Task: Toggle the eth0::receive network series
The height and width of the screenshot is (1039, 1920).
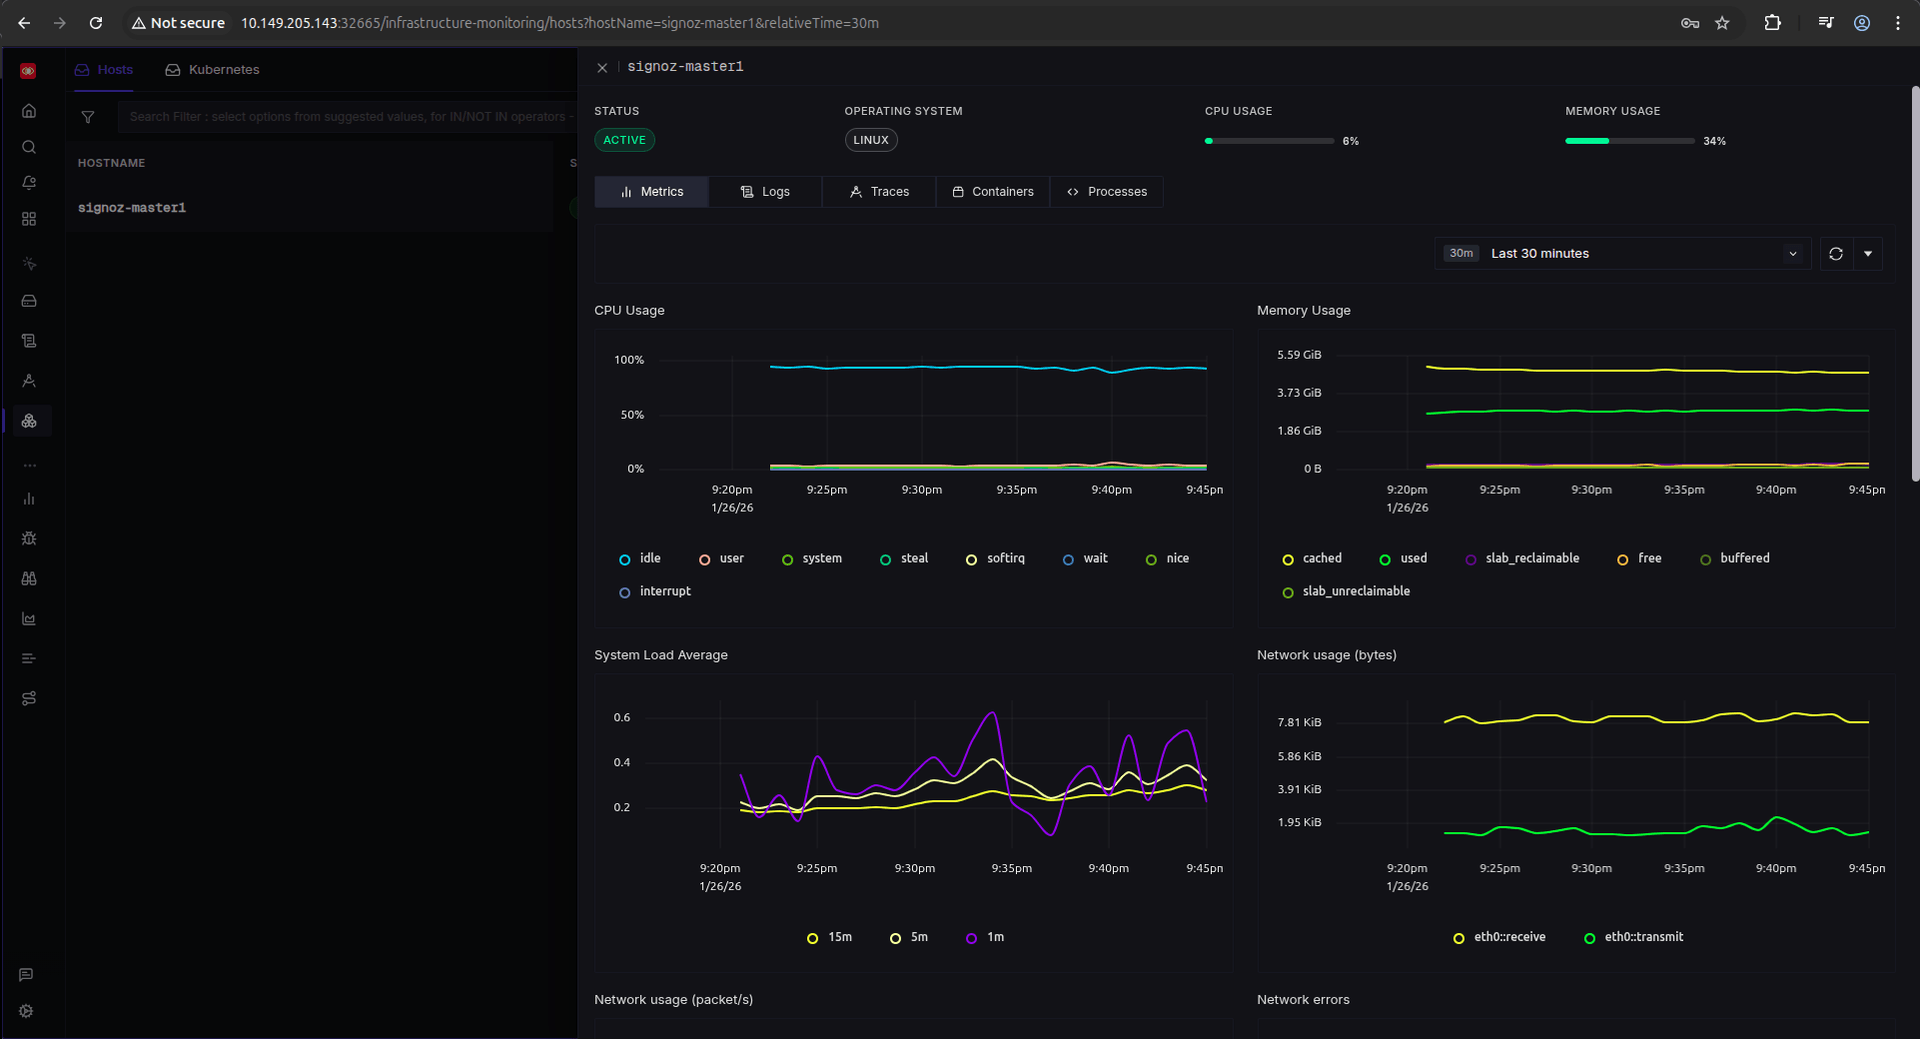Action: coord(1499,938)
